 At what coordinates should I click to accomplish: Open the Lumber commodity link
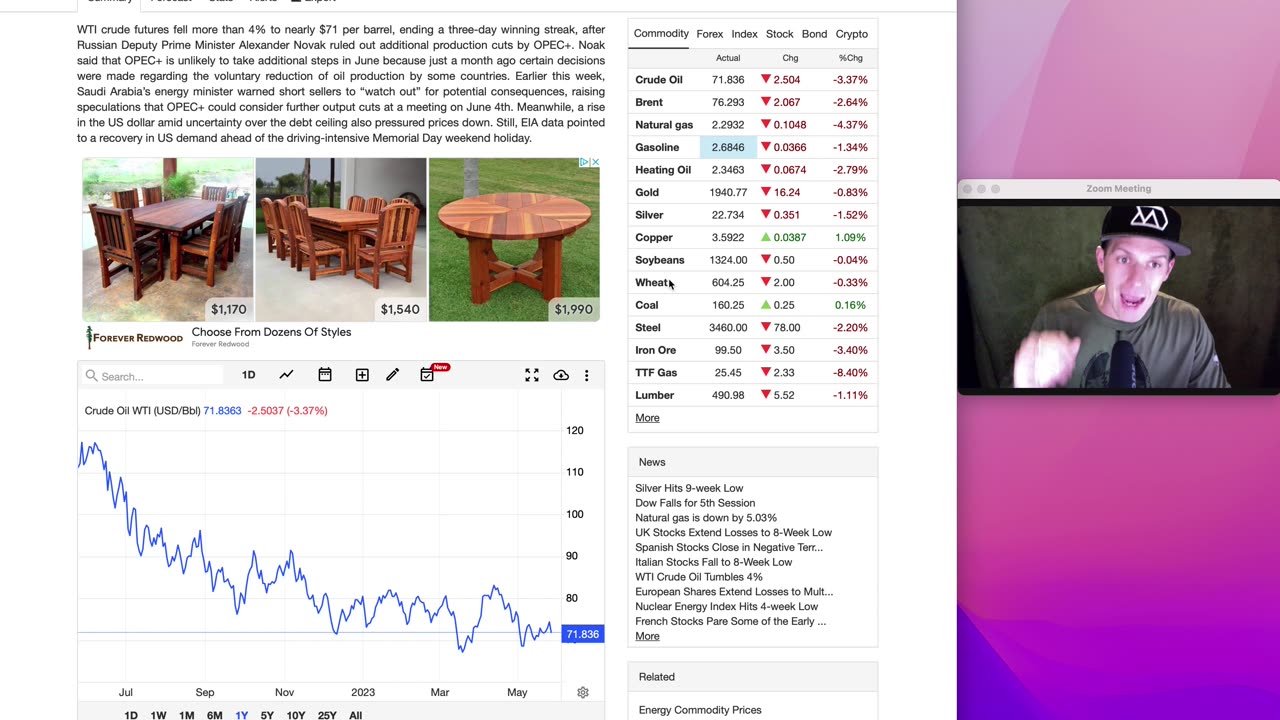point(655,395)
